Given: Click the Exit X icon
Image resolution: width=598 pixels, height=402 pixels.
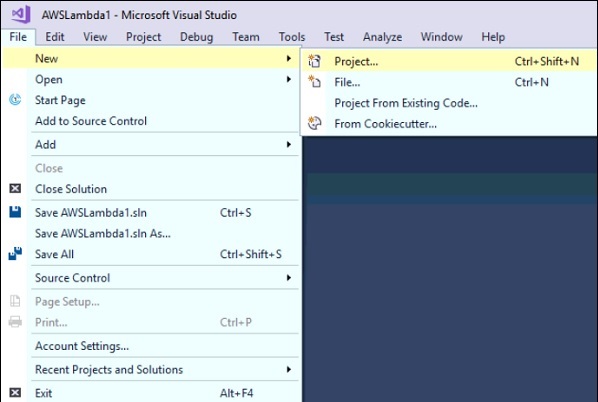Looking at the screenshot, I should pos(15,393).
